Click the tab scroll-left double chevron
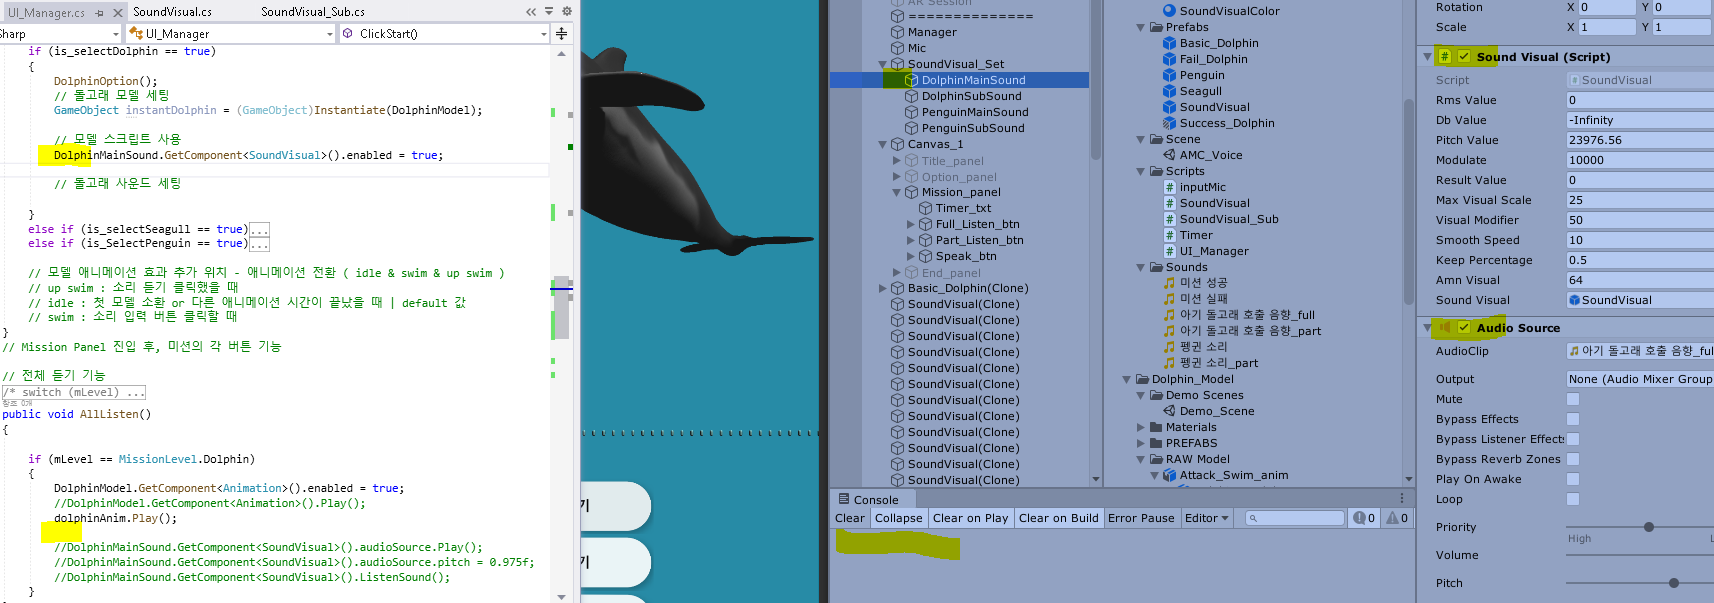 tap(531, 12)
